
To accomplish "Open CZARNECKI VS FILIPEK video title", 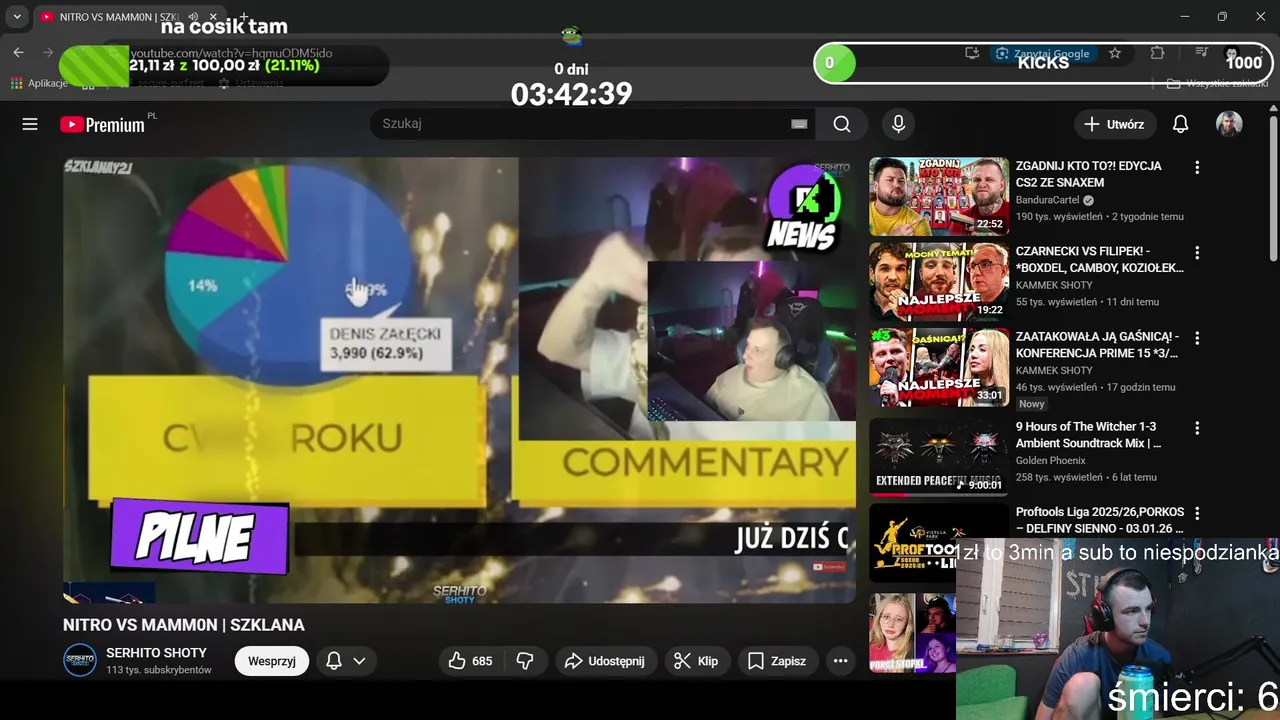I will coord(1099,259).
